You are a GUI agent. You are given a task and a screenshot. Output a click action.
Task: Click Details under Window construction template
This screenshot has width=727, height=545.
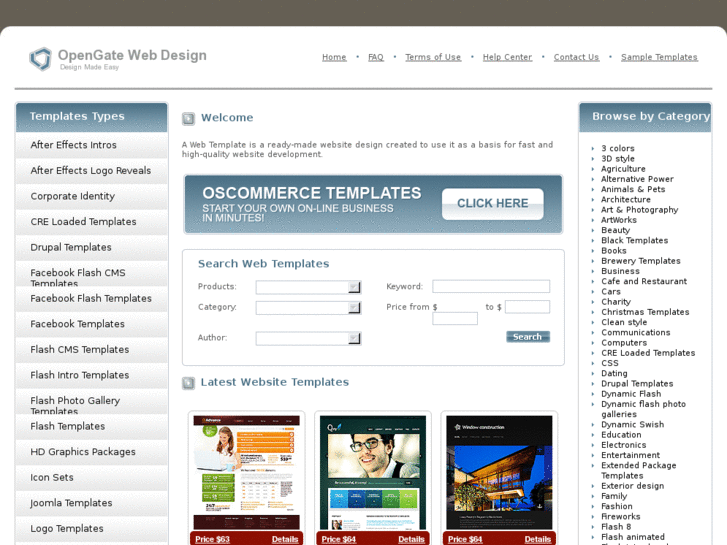[538, 539]
